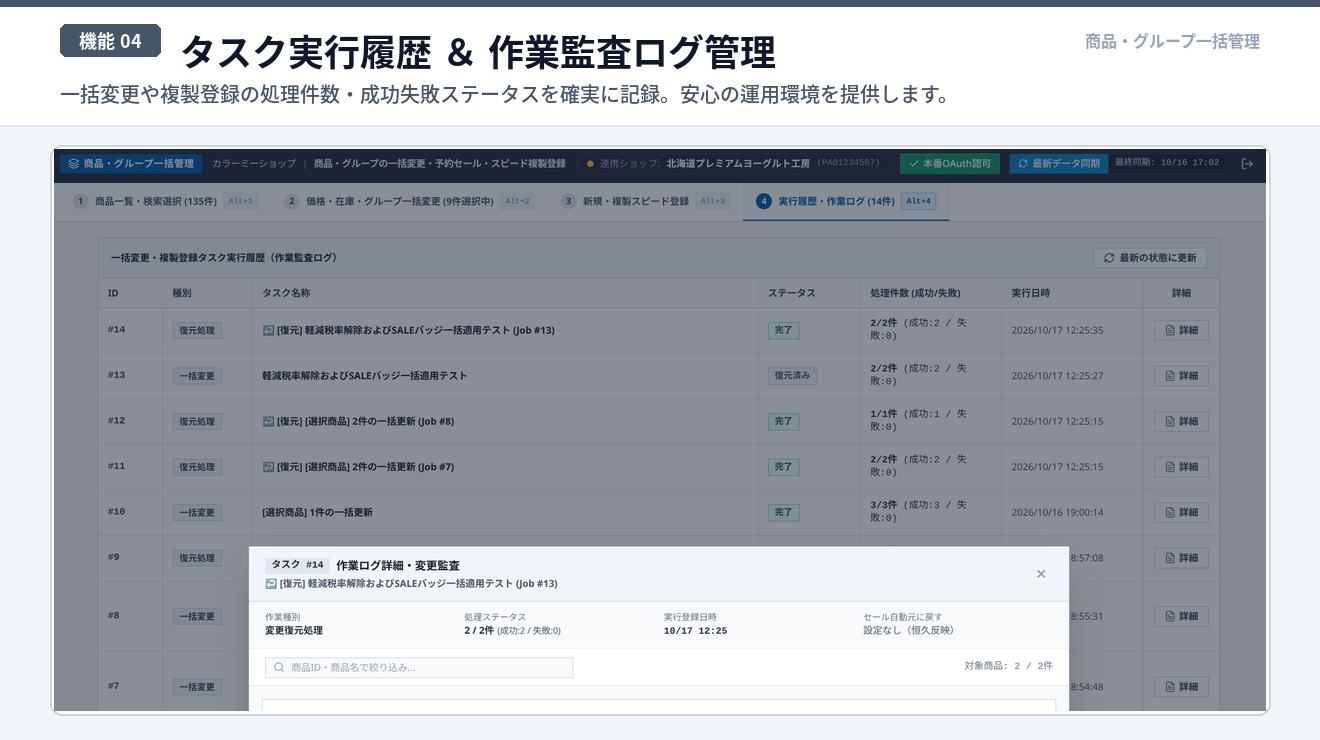Click the 完了 status badge in row #10
Viewport: 1320px width, 740px height.
[783, 512]
